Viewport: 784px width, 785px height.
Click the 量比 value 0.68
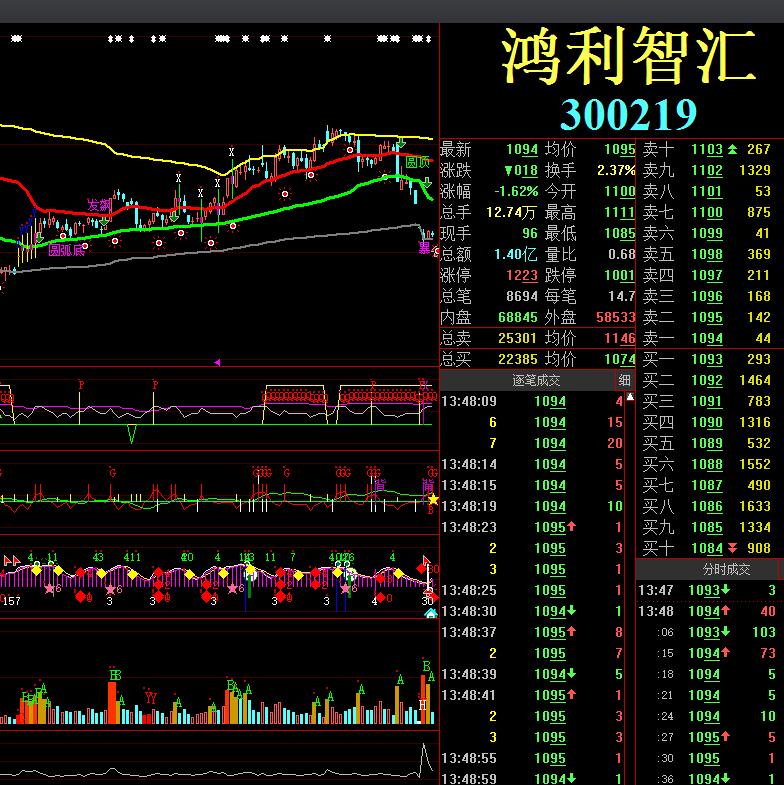(621, 254)
